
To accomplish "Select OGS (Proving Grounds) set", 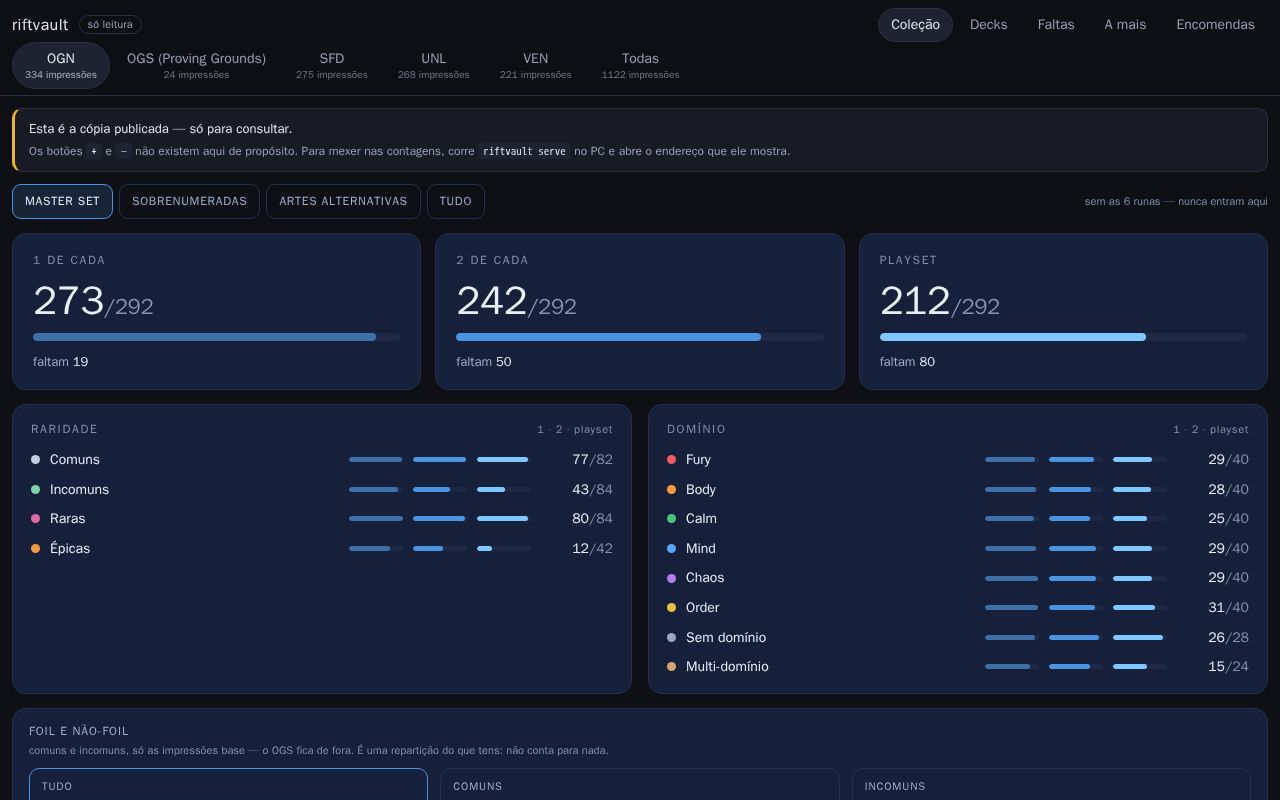I will point(196,66).
